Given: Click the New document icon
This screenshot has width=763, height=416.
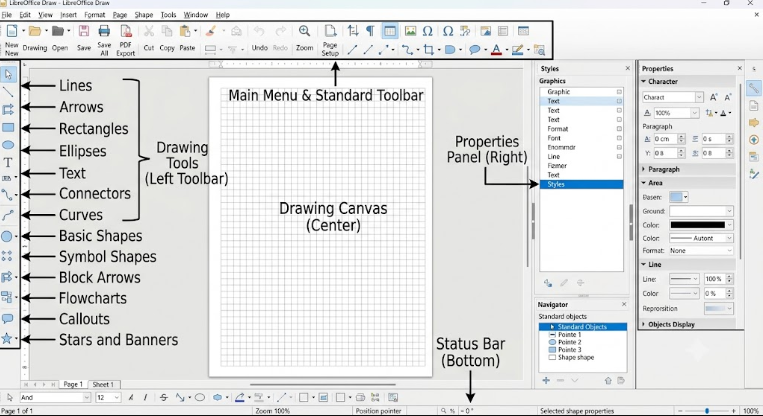Looking at the screenshot, I should click(12, 31).
